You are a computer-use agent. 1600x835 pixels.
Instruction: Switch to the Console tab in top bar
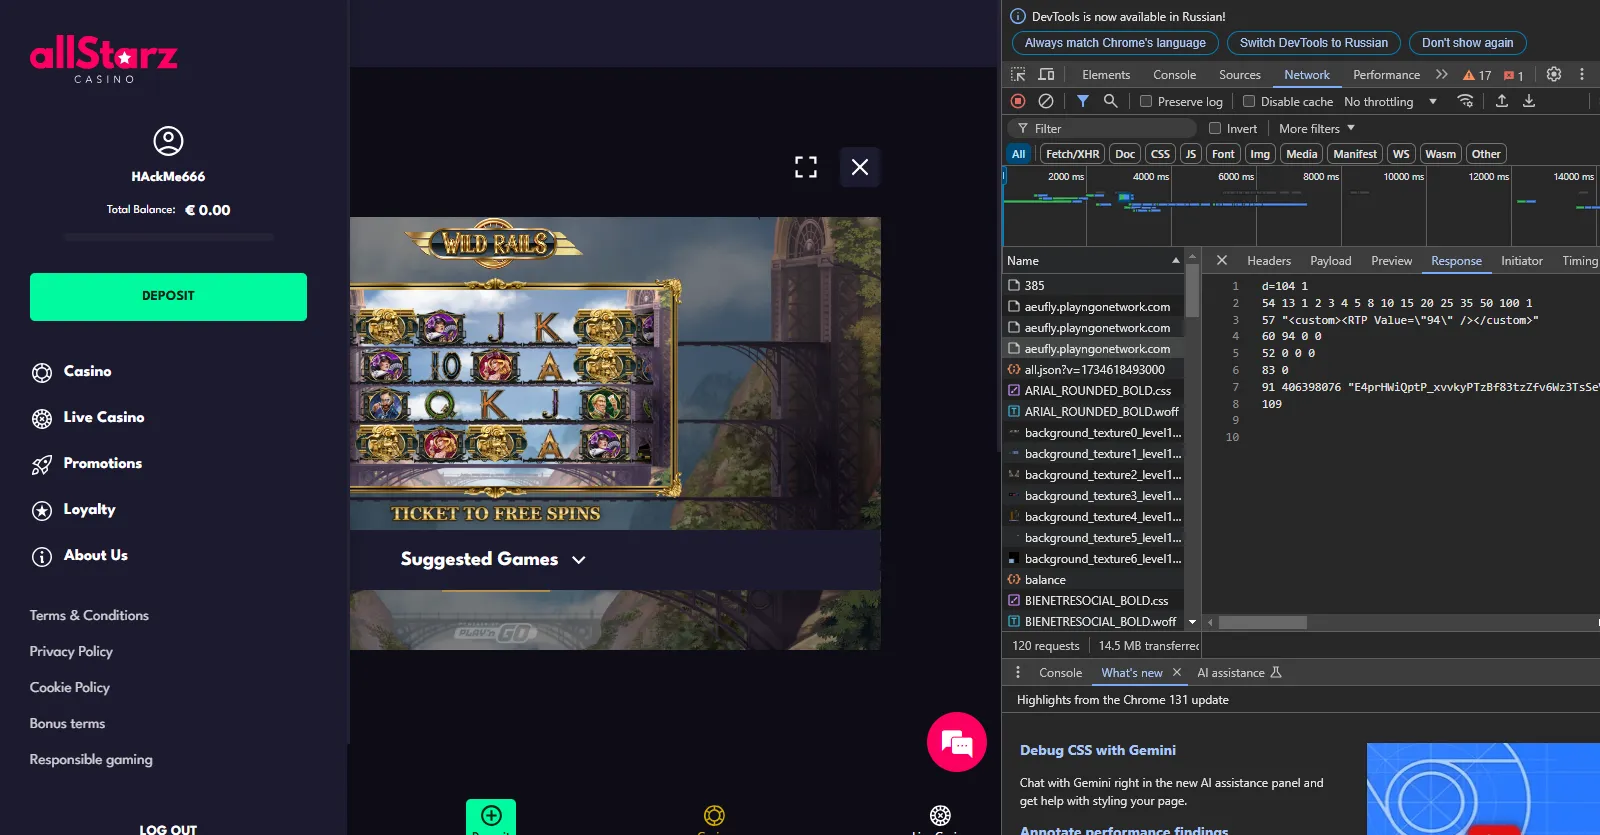point(1174,75)
